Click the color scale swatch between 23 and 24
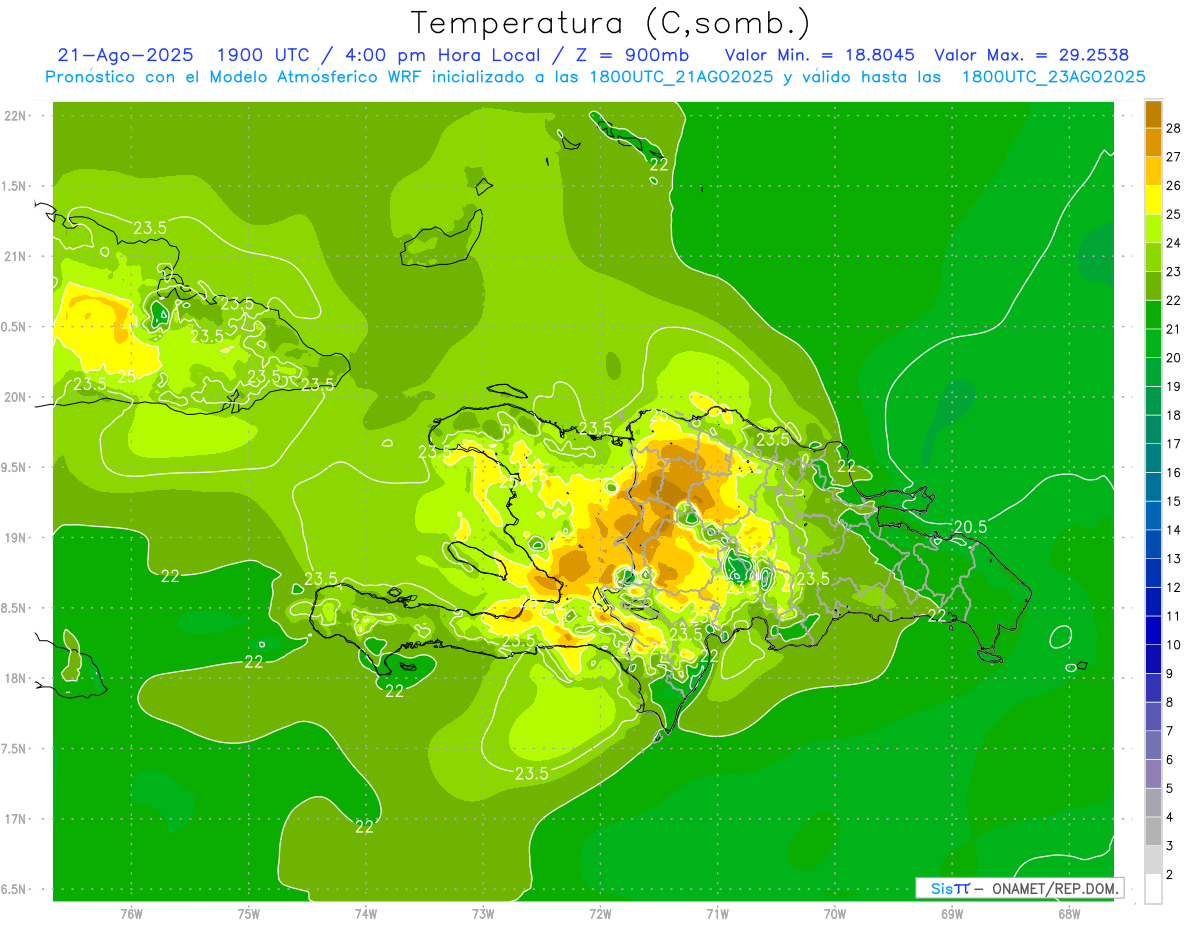 coord(1154,257)
